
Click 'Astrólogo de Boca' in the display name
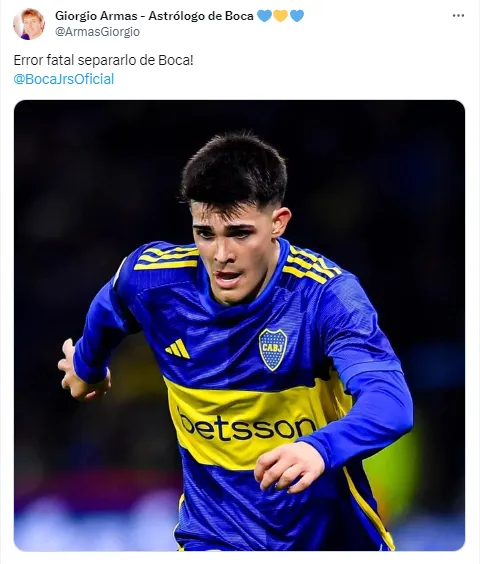click(x=201, y=16)
